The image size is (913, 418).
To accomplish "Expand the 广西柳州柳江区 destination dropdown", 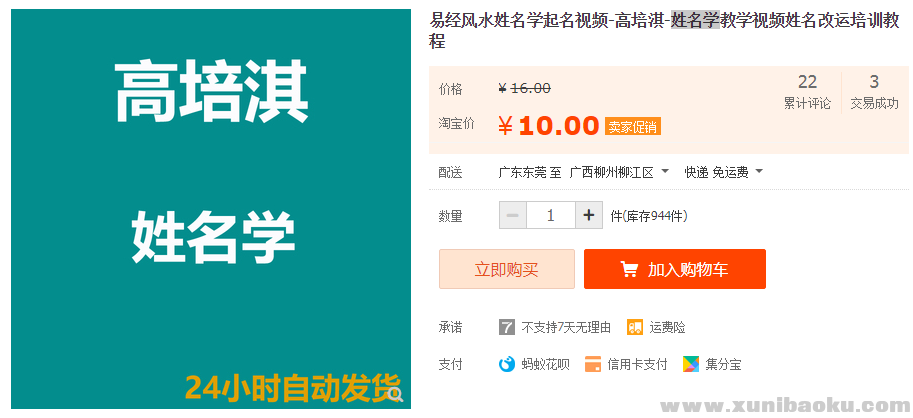I will click(x=618, y=172).
